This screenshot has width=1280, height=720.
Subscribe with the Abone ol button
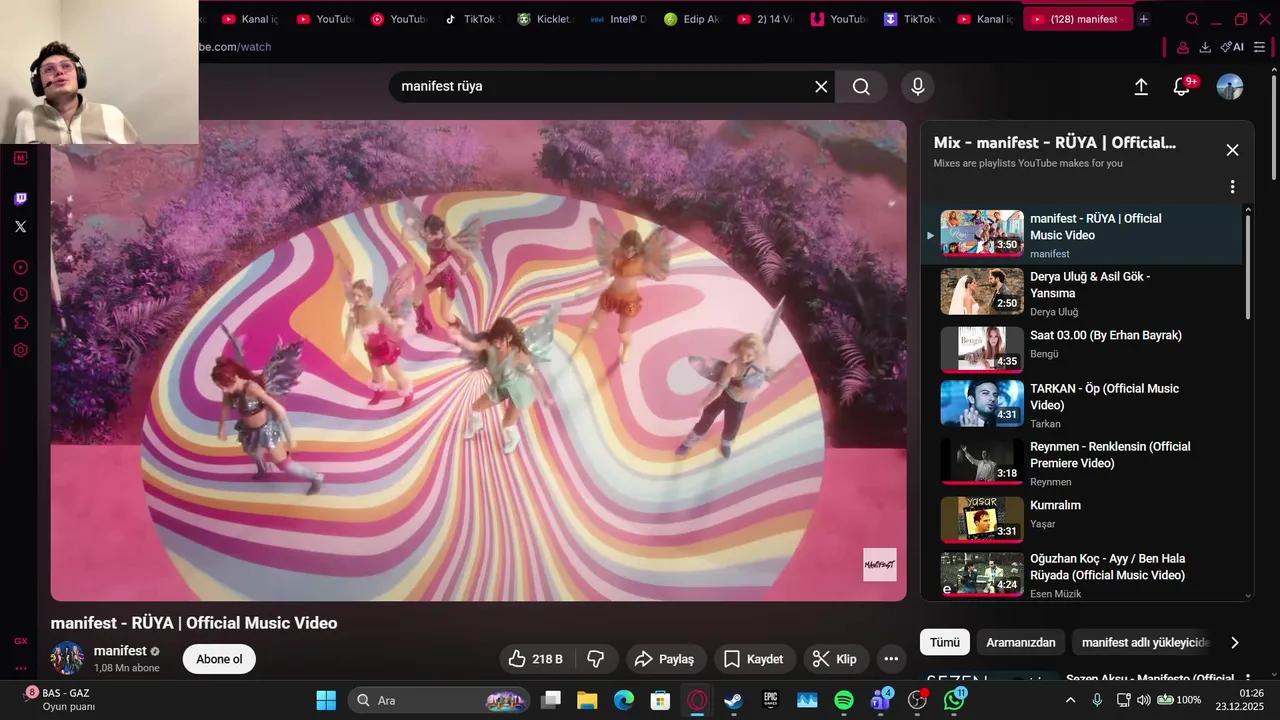219,659
